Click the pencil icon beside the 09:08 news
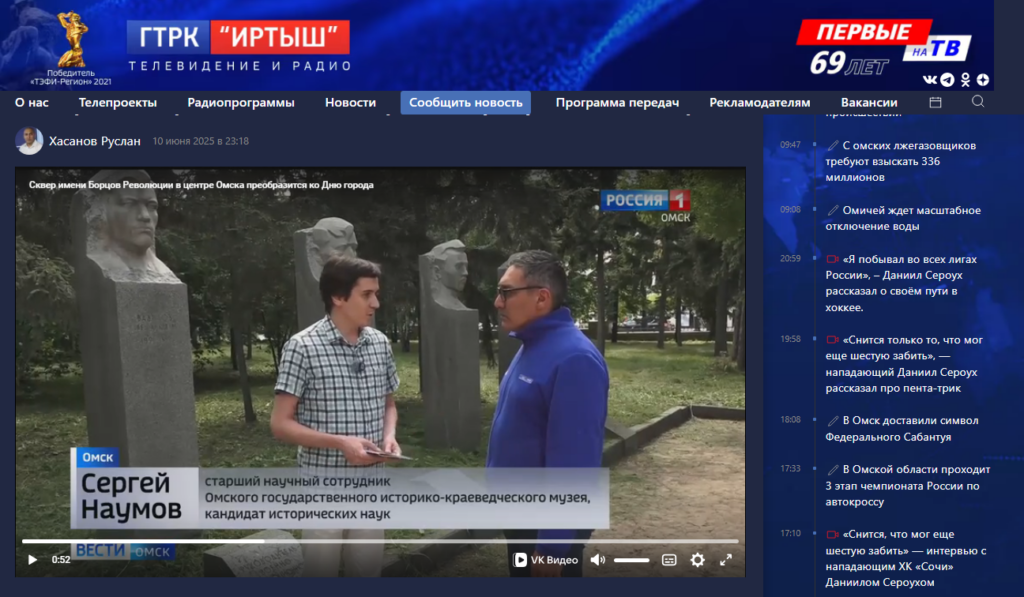 click(x=833, y=210)
